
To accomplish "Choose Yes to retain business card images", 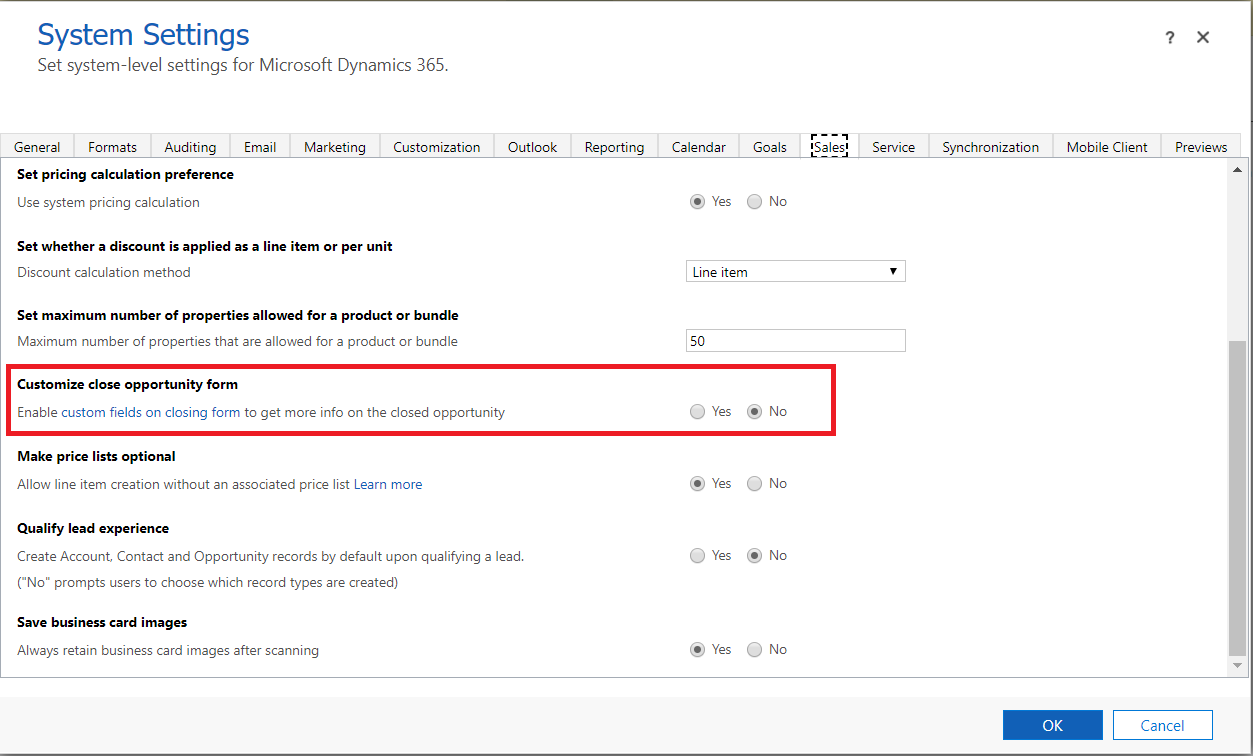I will click(698, 650).
